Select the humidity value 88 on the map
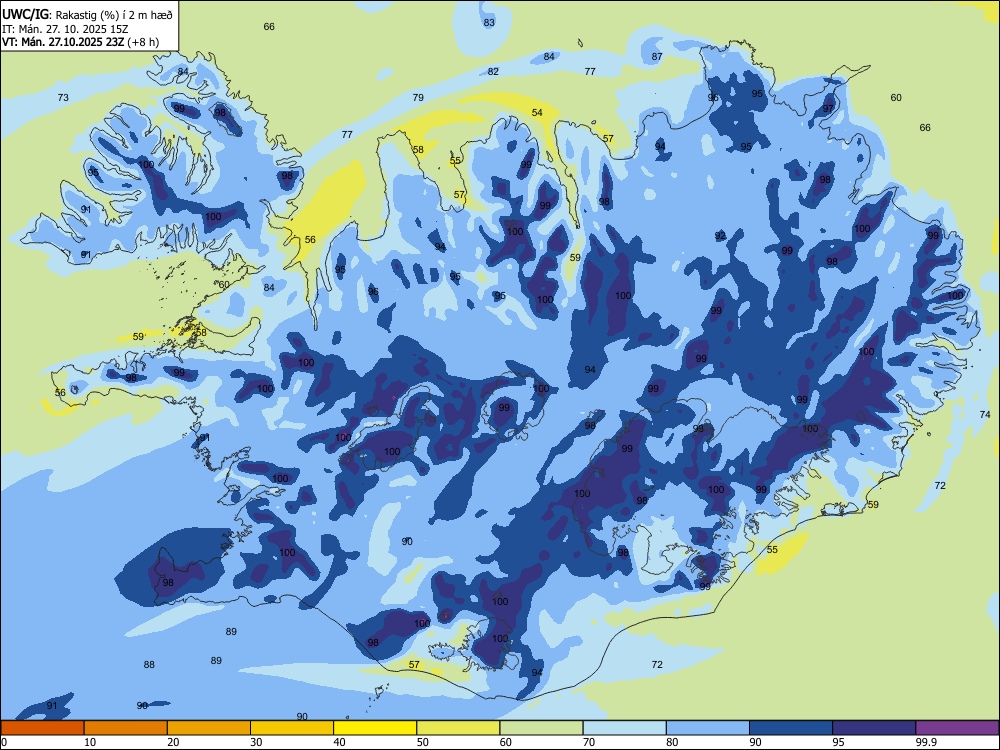The image size is (1000, 750). [x=149, y=665]
